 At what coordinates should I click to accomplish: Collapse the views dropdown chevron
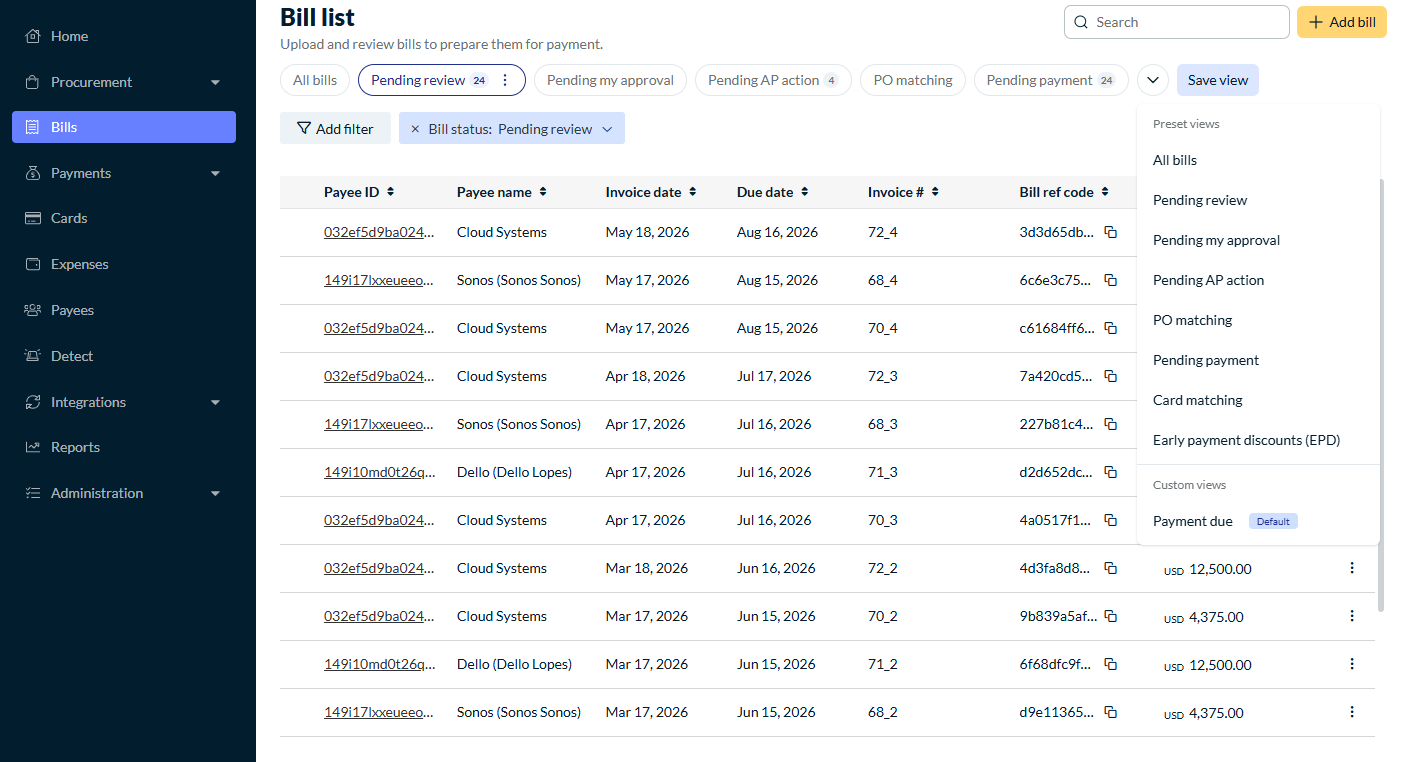[x=1153, y=80]
